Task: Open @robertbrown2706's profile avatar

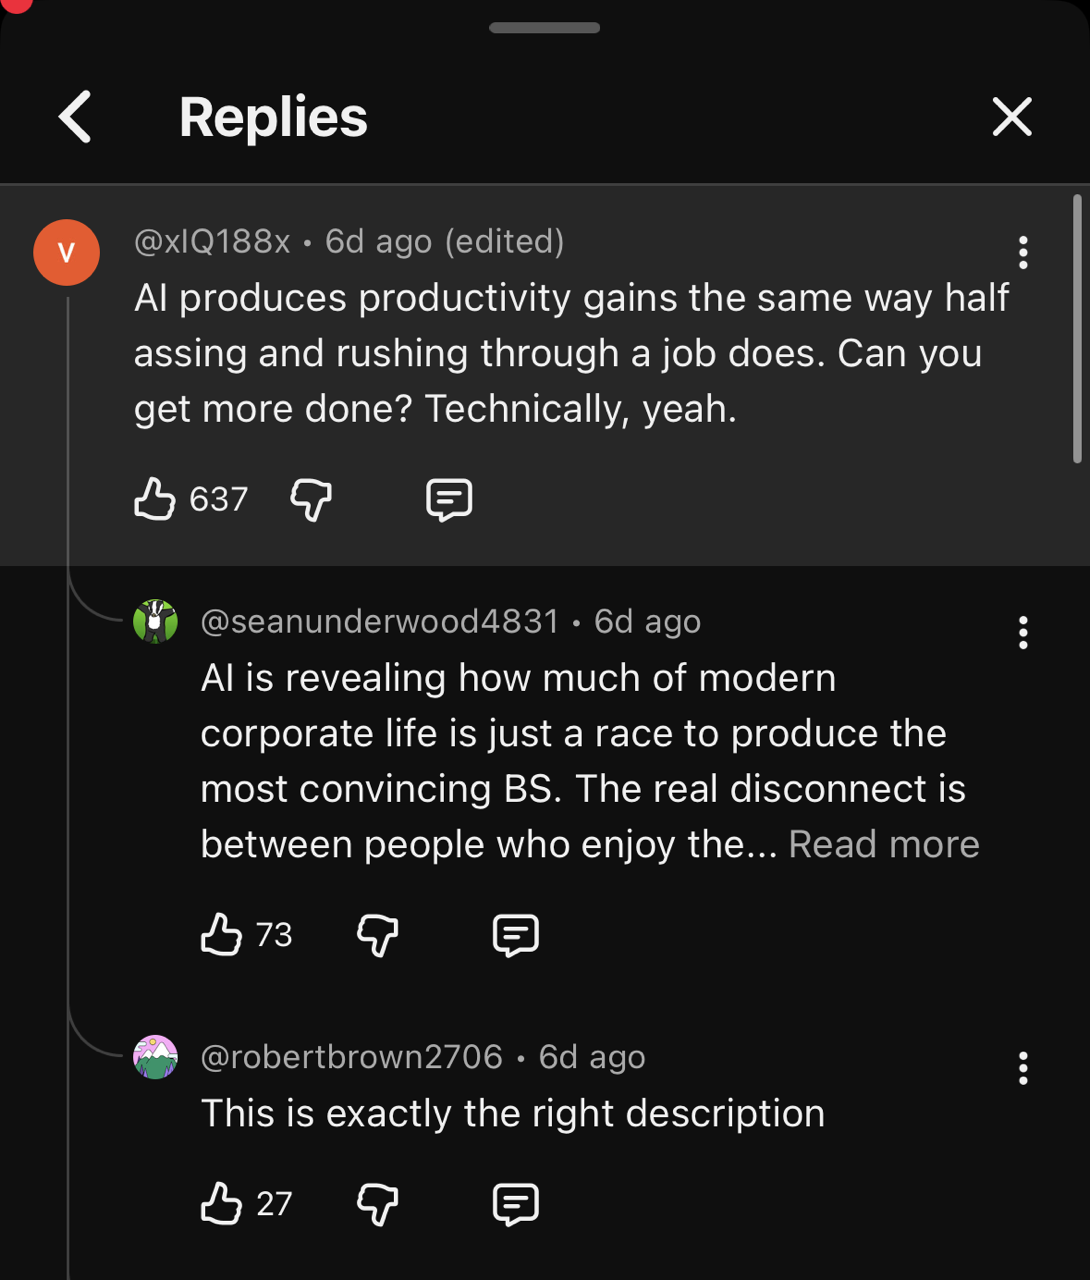Action: pyautogui.click(x=155, y=1057)
